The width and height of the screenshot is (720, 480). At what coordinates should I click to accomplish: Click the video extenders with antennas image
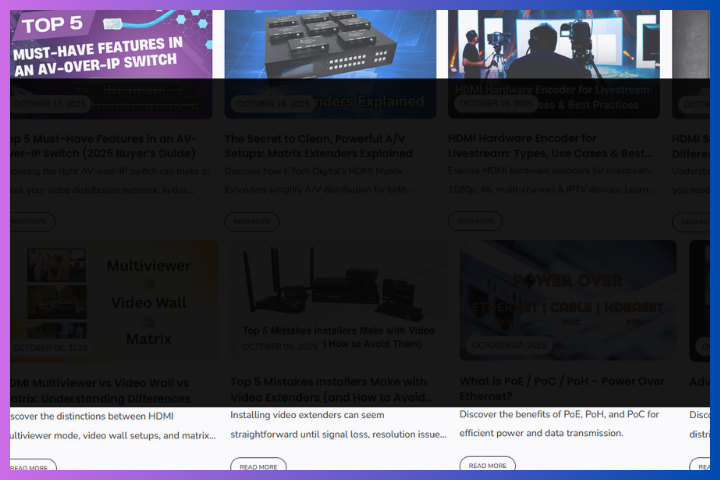[338, 300]
